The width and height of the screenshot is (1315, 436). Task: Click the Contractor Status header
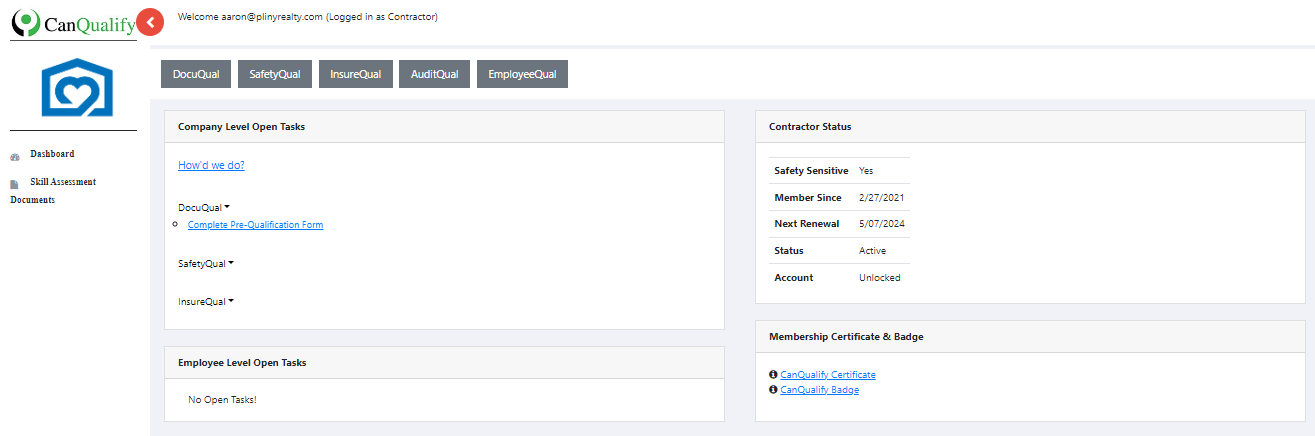point(1030,127)
